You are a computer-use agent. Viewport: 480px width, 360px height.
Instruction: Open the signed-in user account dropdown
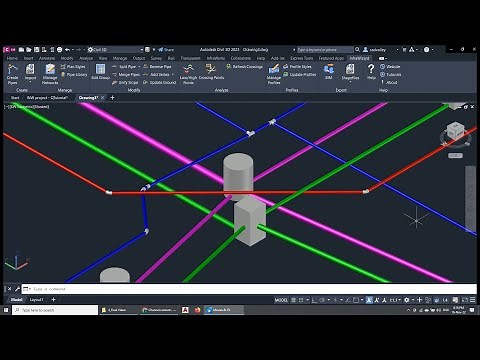click(380, 50)
